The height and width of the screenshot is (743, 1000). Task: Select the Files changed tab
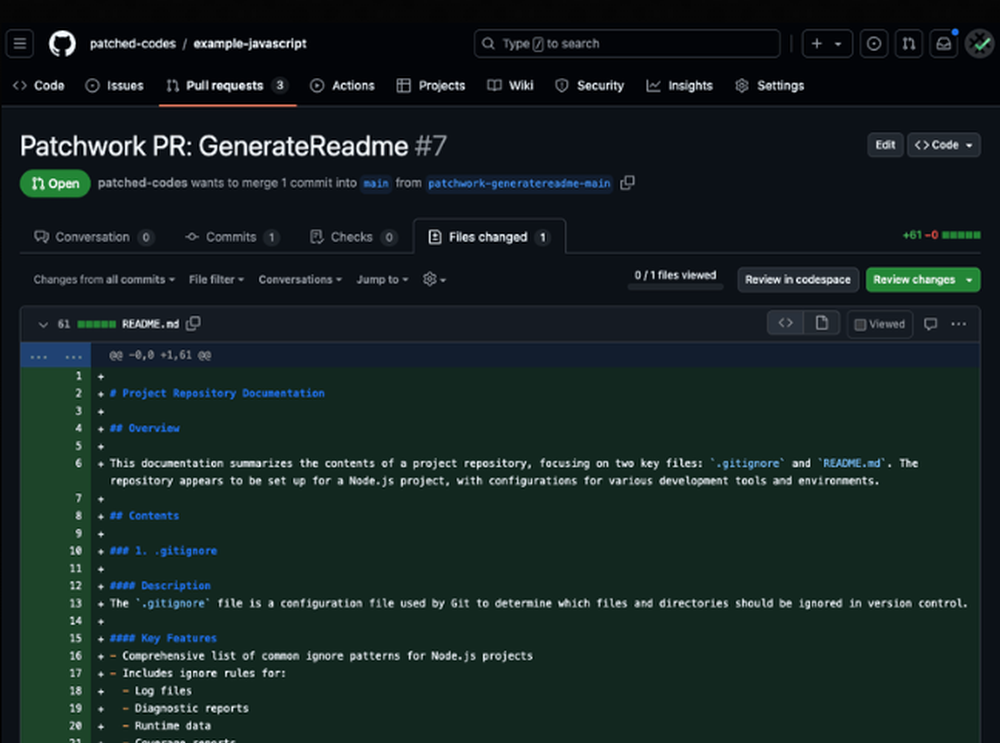point(489,237)
